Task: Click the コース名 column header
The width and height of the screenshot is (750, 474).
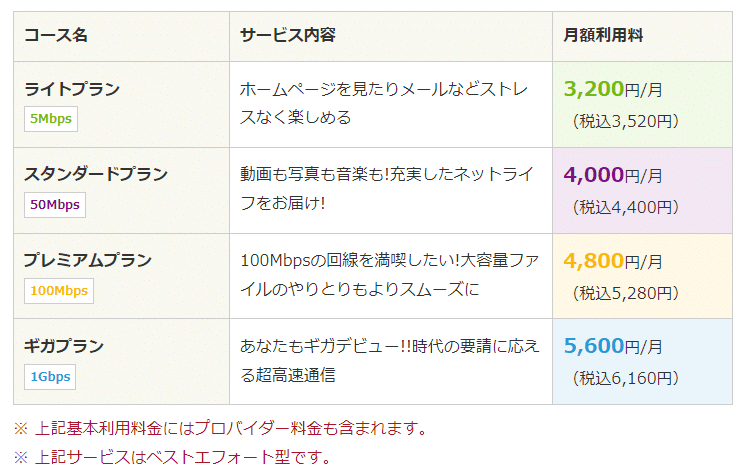Action: [x=56, y=35]
